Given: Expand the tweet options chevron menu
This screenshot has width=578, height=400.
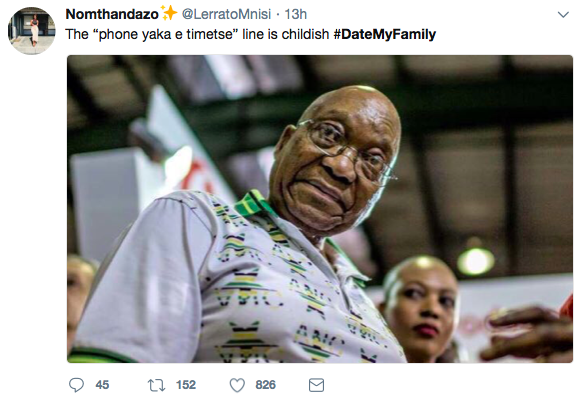Looking at the screenshot, I should click(x=563, y=15).
